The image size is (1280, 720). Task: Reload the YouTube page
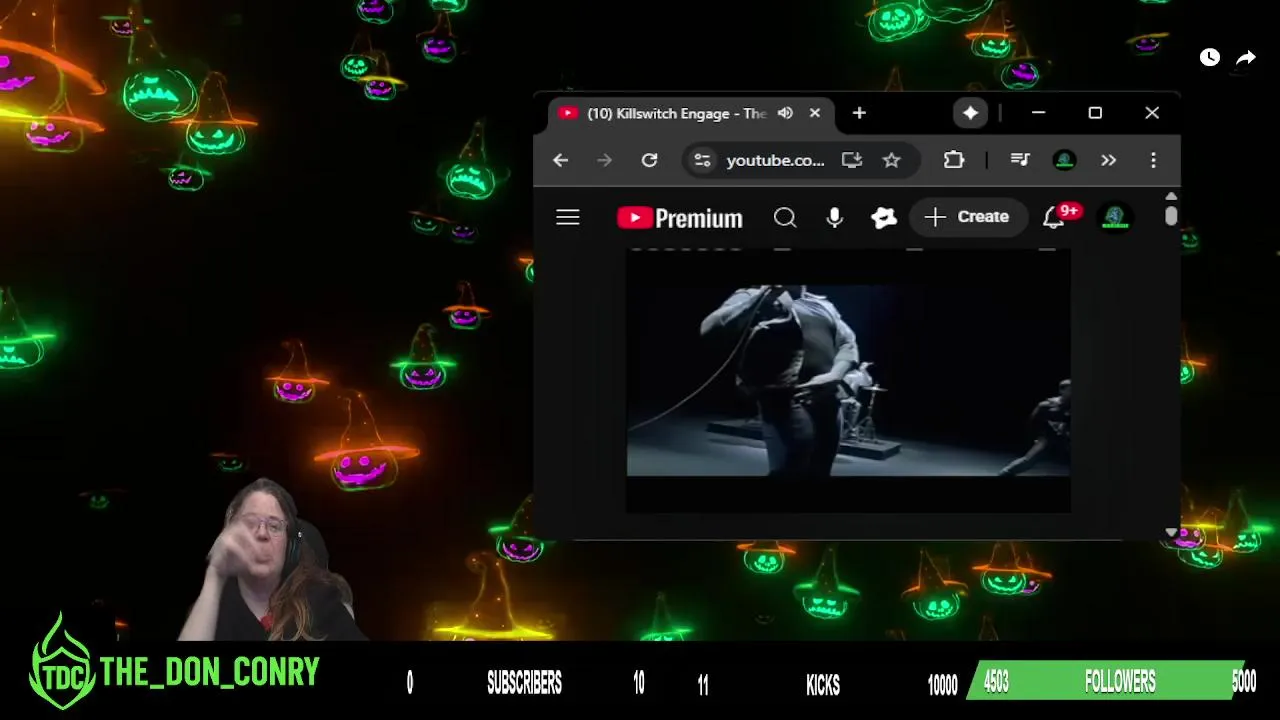649,160
